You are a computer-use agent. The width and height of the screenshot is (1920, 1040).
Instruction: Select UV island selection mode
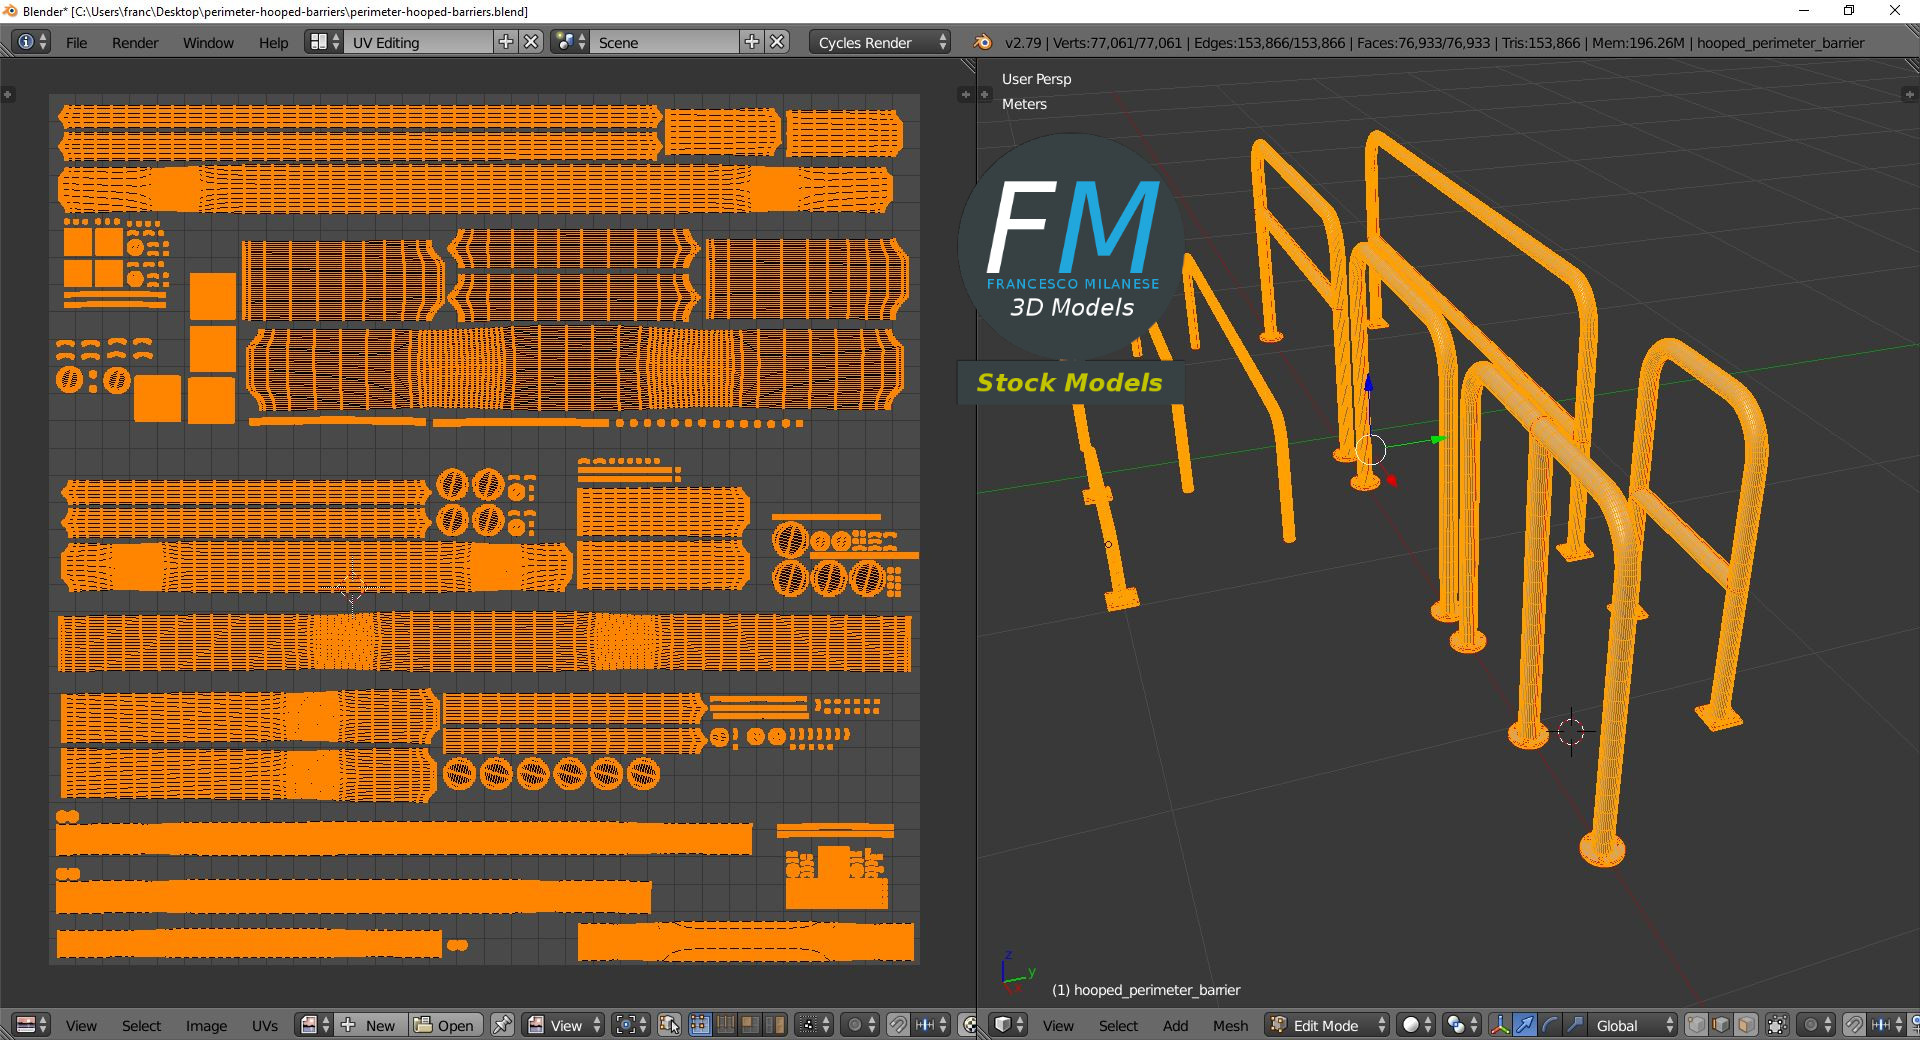(775, 1025)
